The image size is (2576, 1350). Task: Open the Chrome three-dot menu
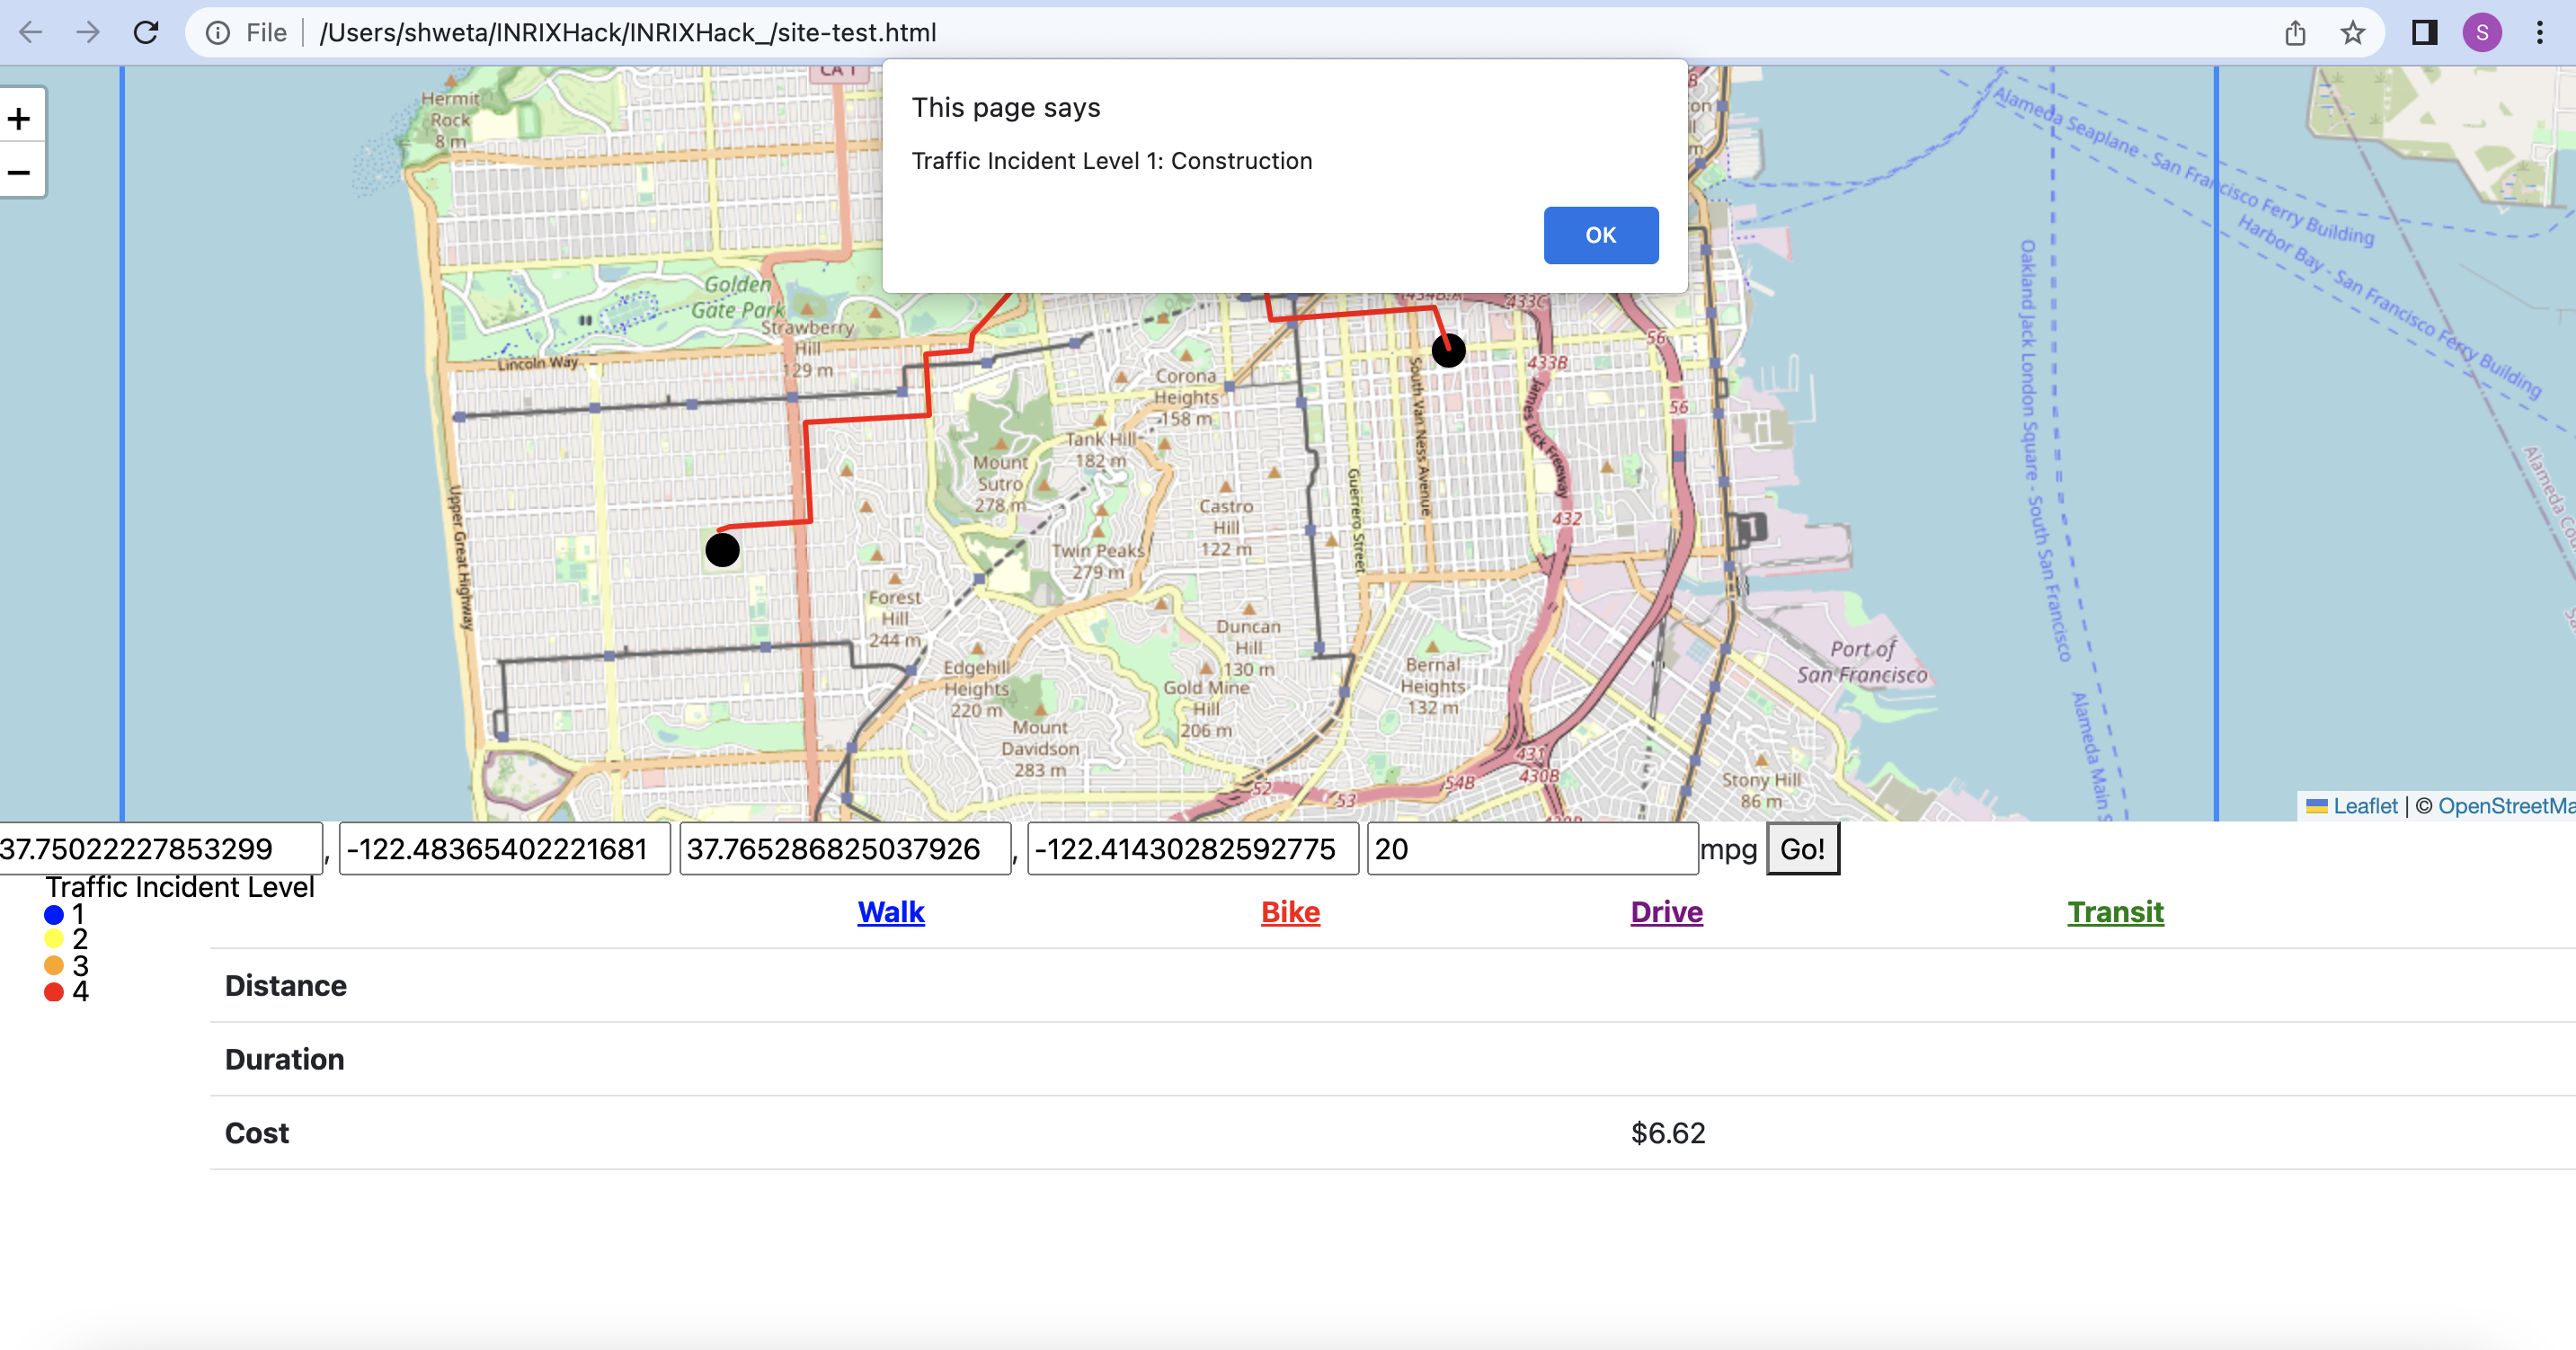click(2539, 33)
